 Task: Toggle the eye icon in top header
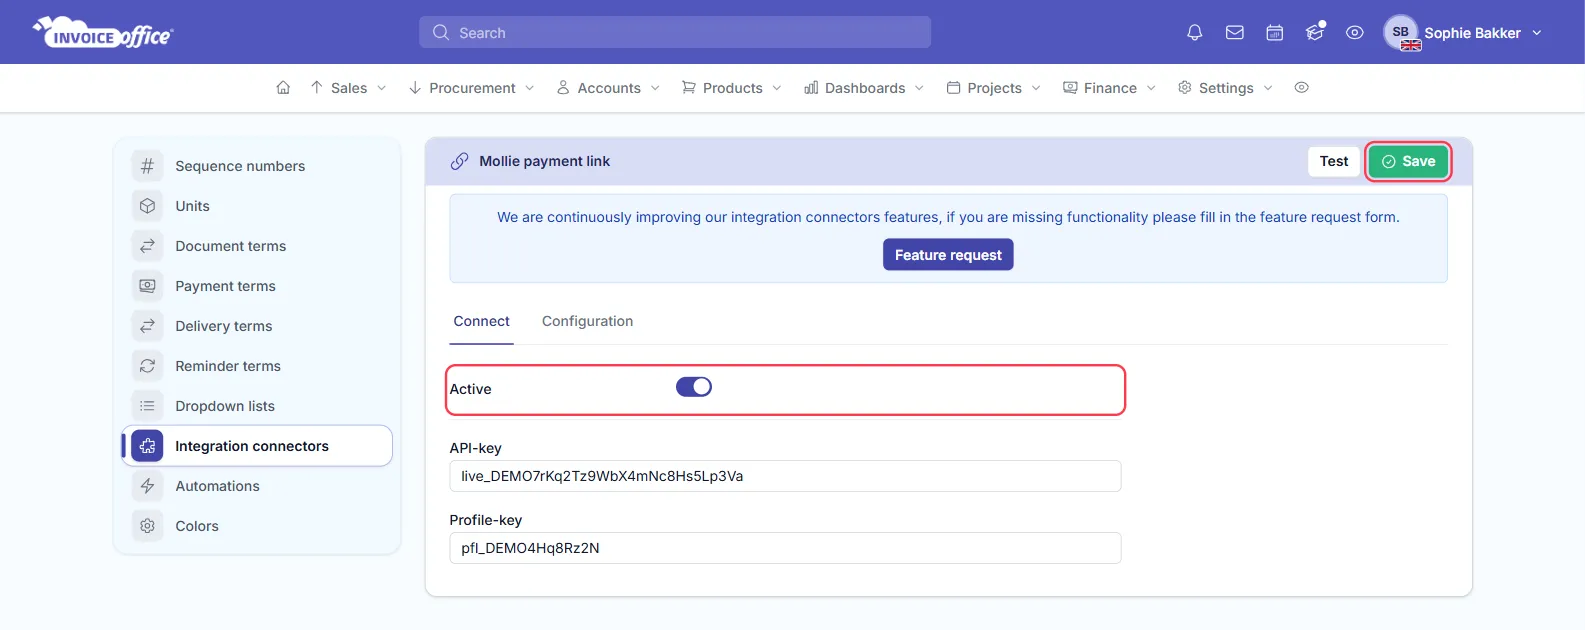click(x=1355, y=33)
